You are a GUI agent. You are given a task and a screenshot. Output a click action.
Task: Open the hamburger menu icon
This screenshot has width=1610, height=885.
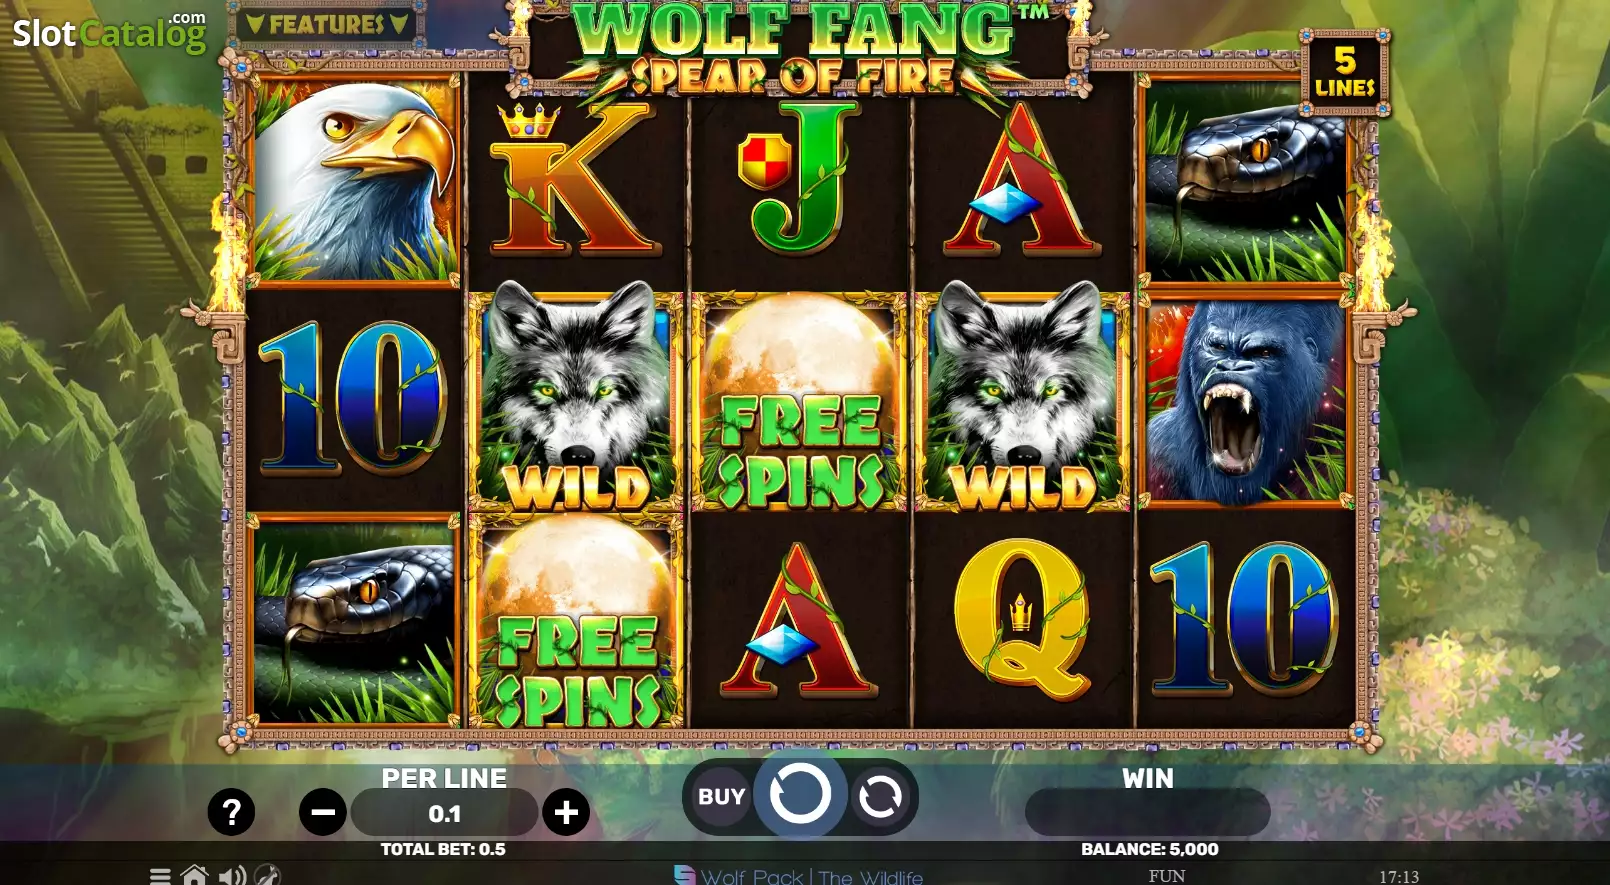point(160,876)
